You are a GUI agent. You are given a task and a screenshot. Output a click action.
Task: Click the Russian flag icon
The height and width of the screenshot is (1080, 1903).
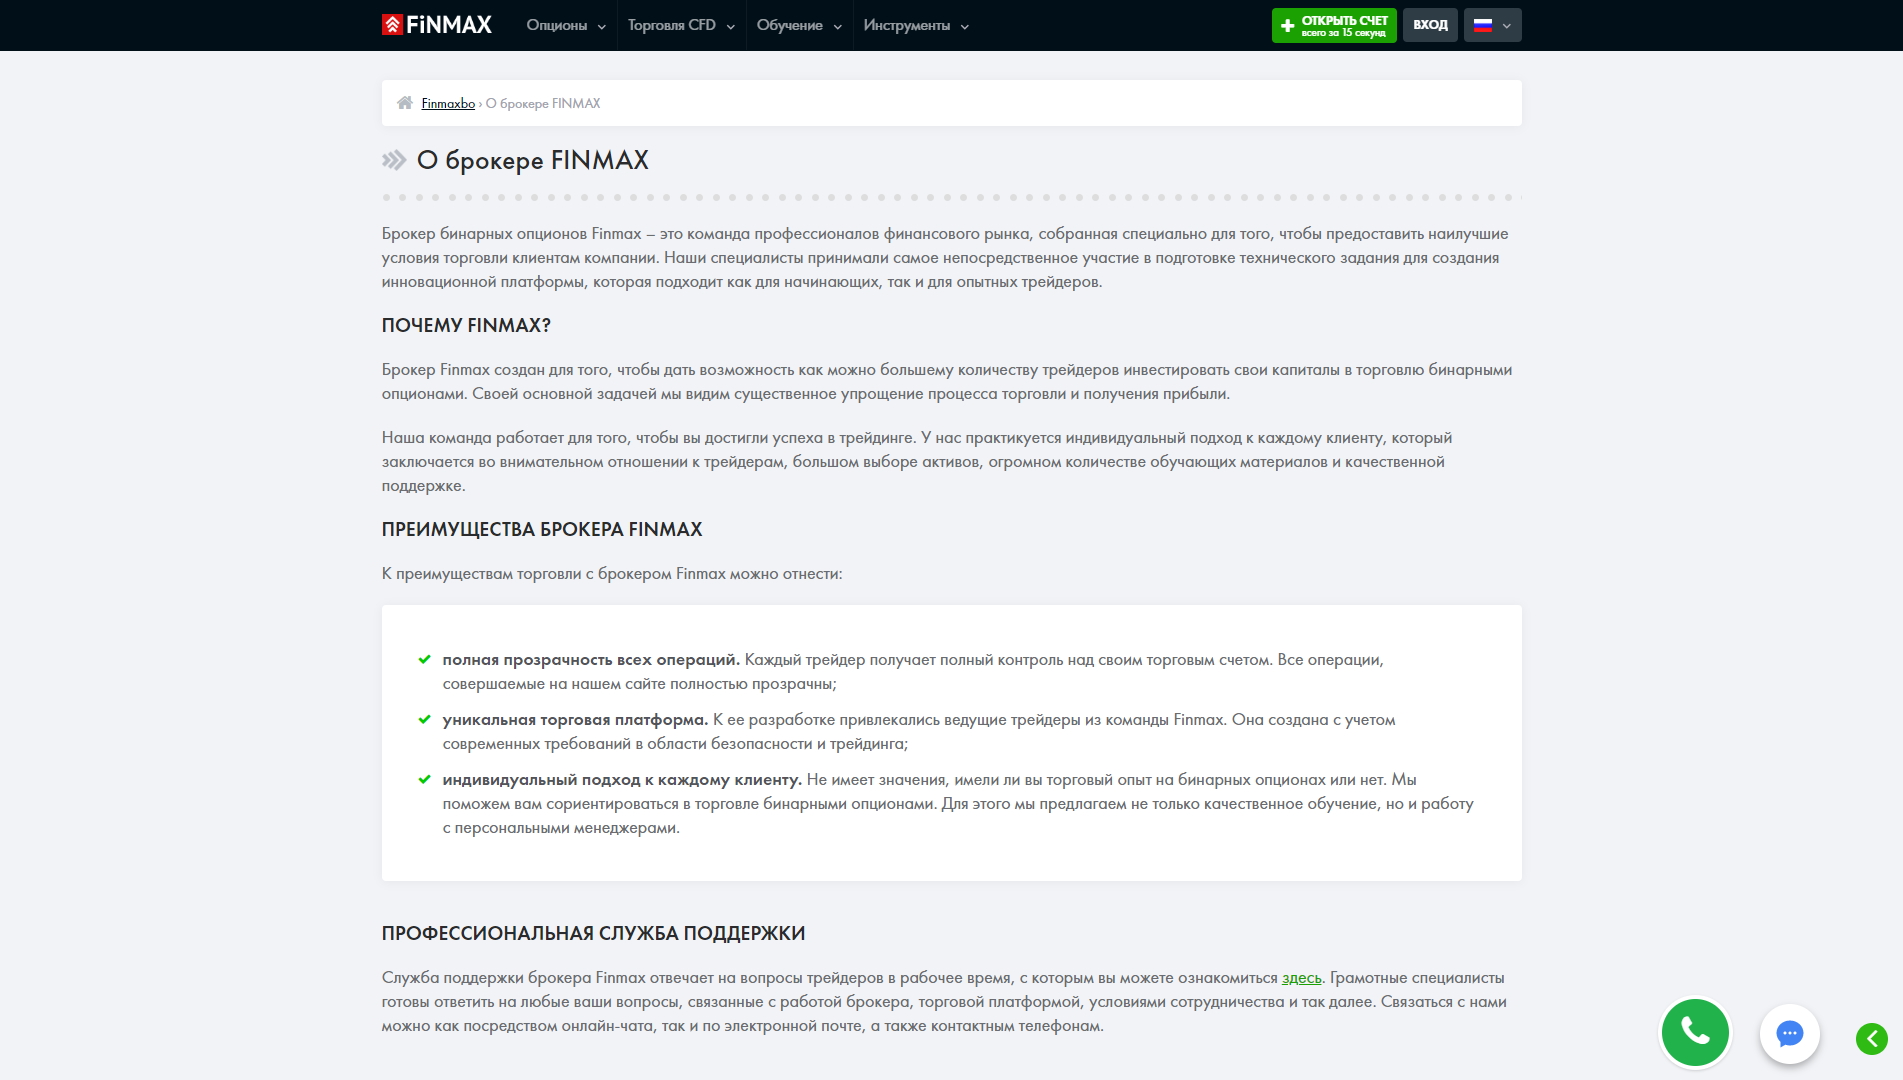click(1483, 25)
